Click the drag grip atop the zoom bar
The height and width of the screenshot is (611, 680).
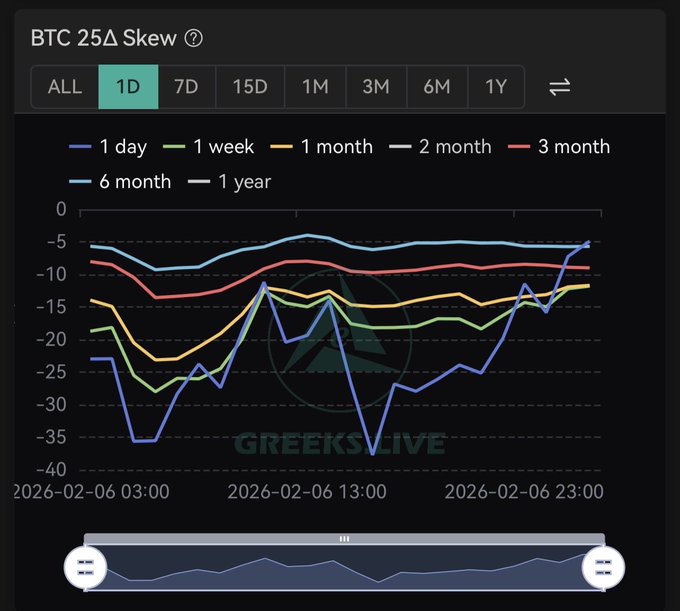[344, 538]
